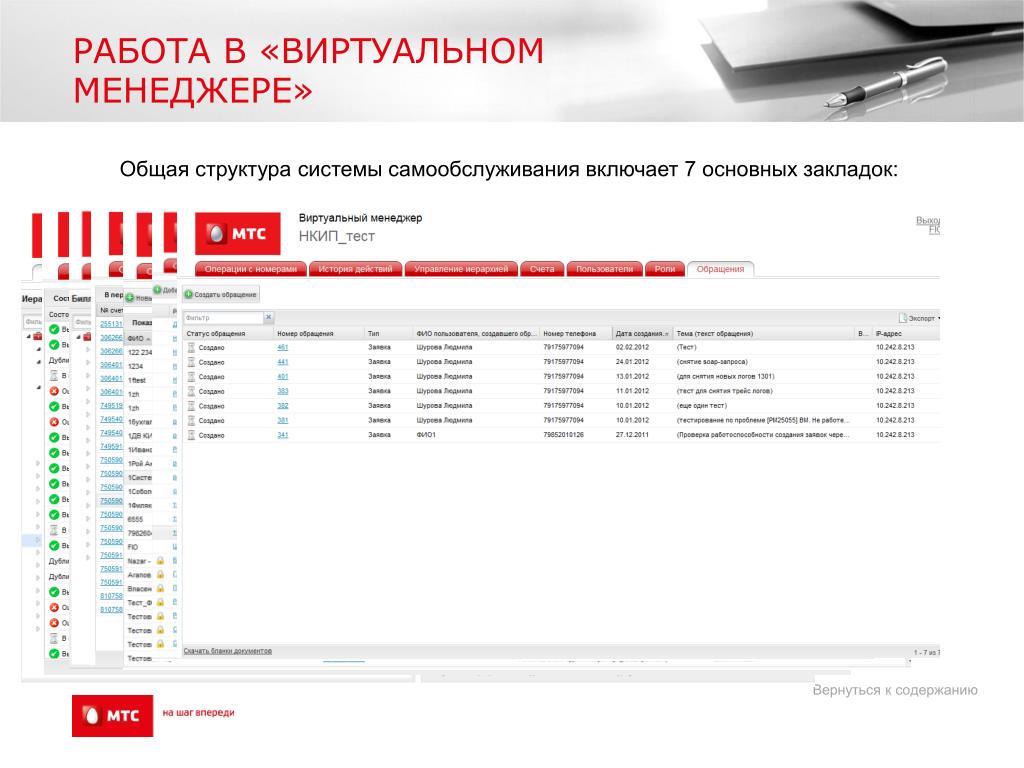The width and height of the screenshot is (1024, 768).
Task: Select the Пользователи tab
Action: coord(604,269)
